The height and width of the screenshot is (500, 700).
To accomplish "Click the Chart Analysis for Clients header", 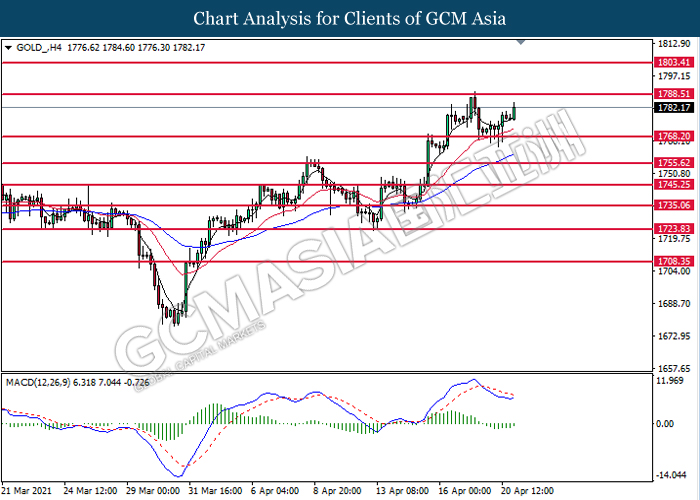I will coord(350,19).
